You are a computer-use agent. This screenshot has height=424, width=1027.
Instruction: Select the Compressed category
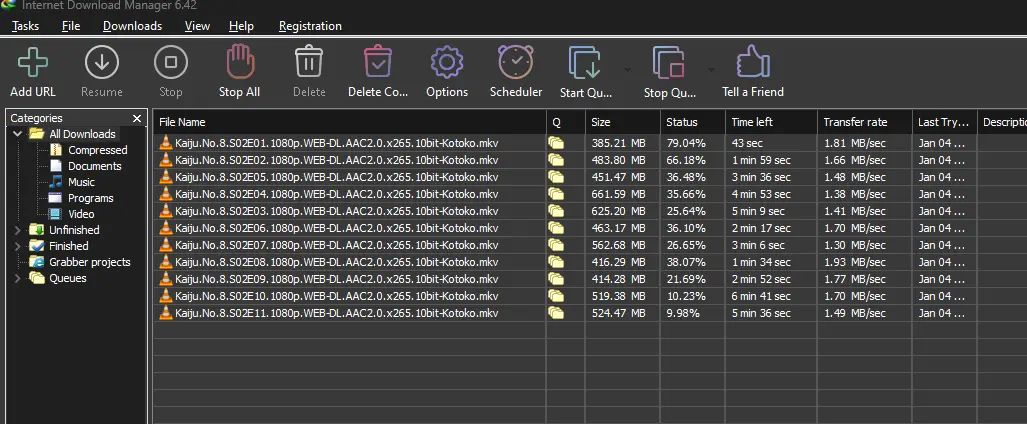[x=97, y=150]
